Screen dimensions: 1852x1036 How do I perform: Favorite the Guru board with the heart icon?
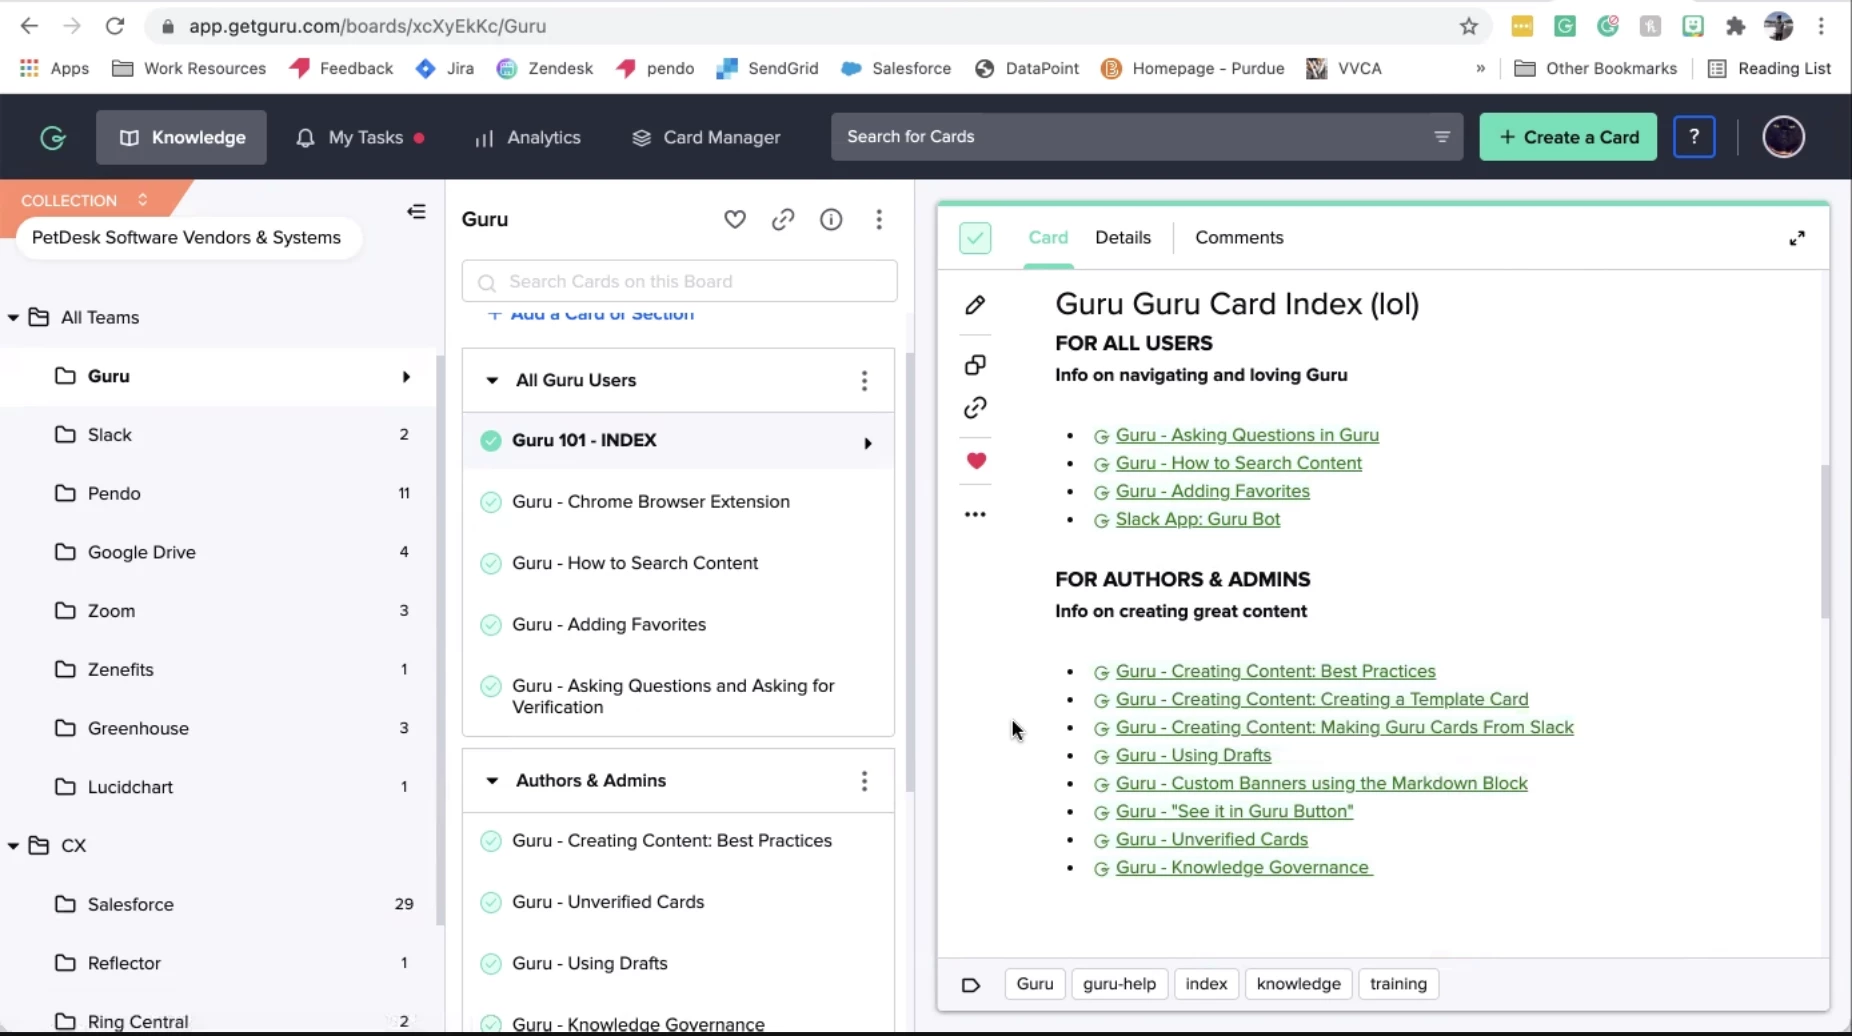[735, 219]
